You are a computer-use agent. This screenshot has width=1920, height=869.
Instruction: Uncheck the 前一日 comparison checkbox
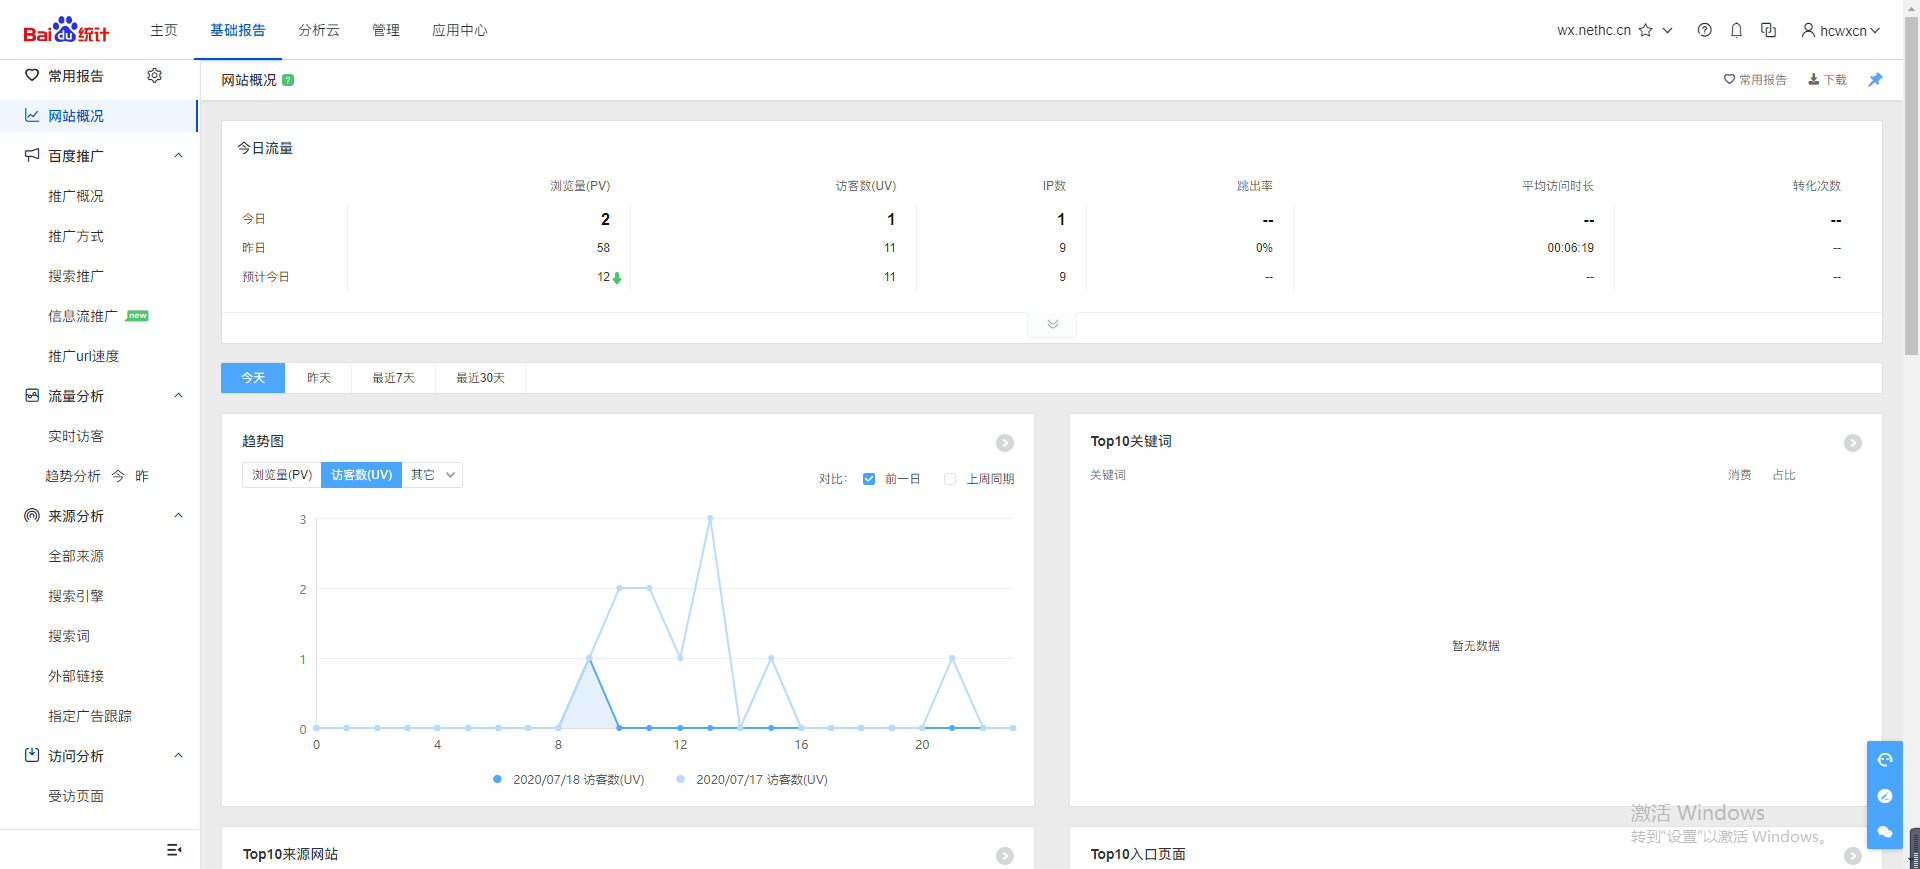click(x=869, y=479)
